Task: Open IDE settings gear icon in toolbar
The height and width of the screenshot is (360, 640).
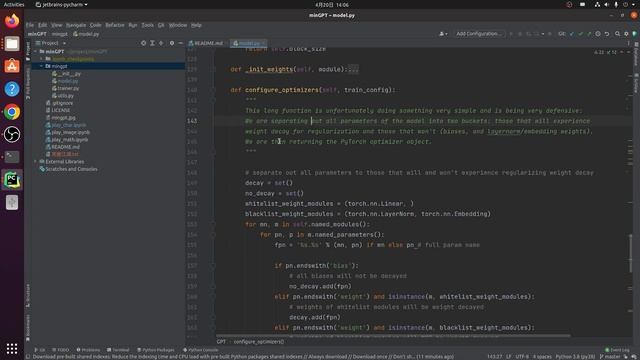Action: [626, 34]
